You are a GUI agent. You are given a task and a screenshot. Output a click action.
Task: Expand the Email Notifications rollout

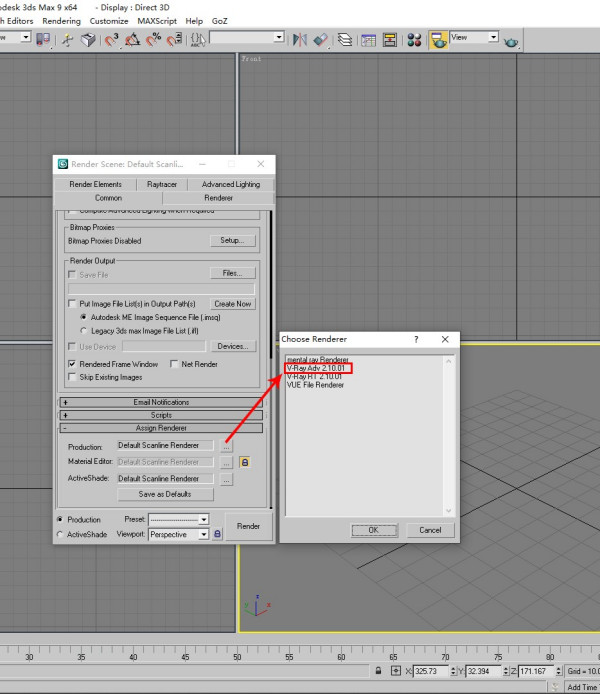pyautogui.click(x=161, y=402)
